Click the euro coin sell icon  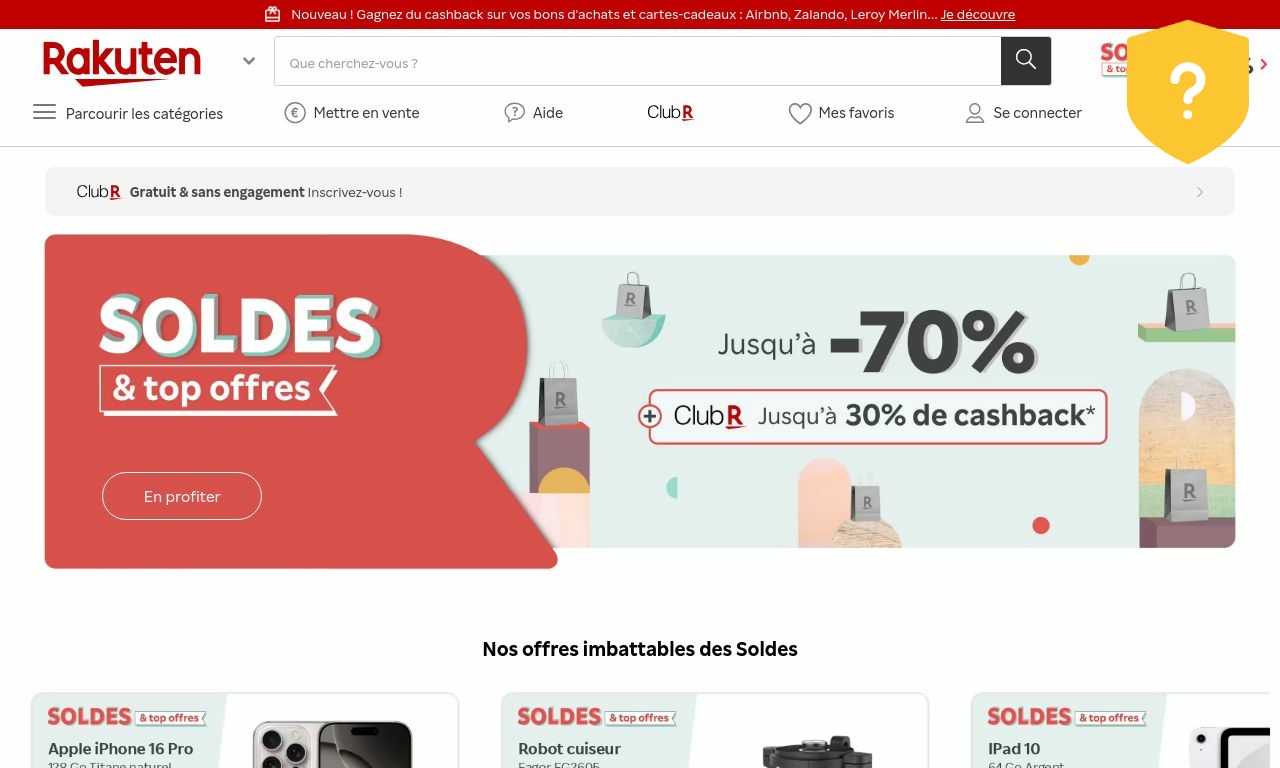tap(295, 113)
